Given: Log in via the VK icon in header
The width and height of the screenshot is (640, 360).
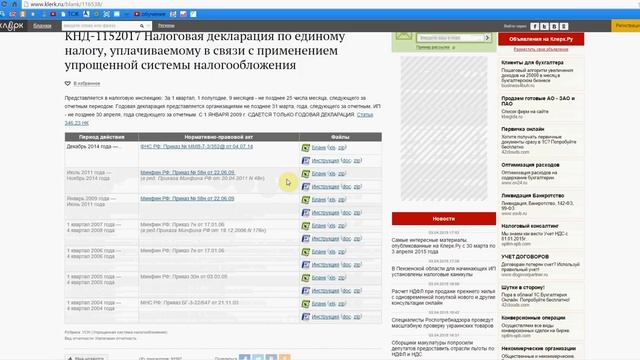Looking at the screenshot, I should (x=554, y=26).
